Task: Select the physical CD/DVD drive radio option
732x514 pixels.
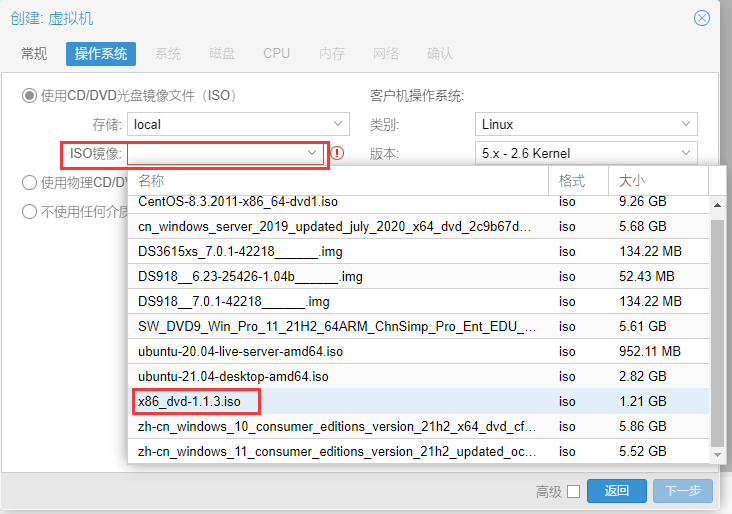Action: [x=30, y=182]
